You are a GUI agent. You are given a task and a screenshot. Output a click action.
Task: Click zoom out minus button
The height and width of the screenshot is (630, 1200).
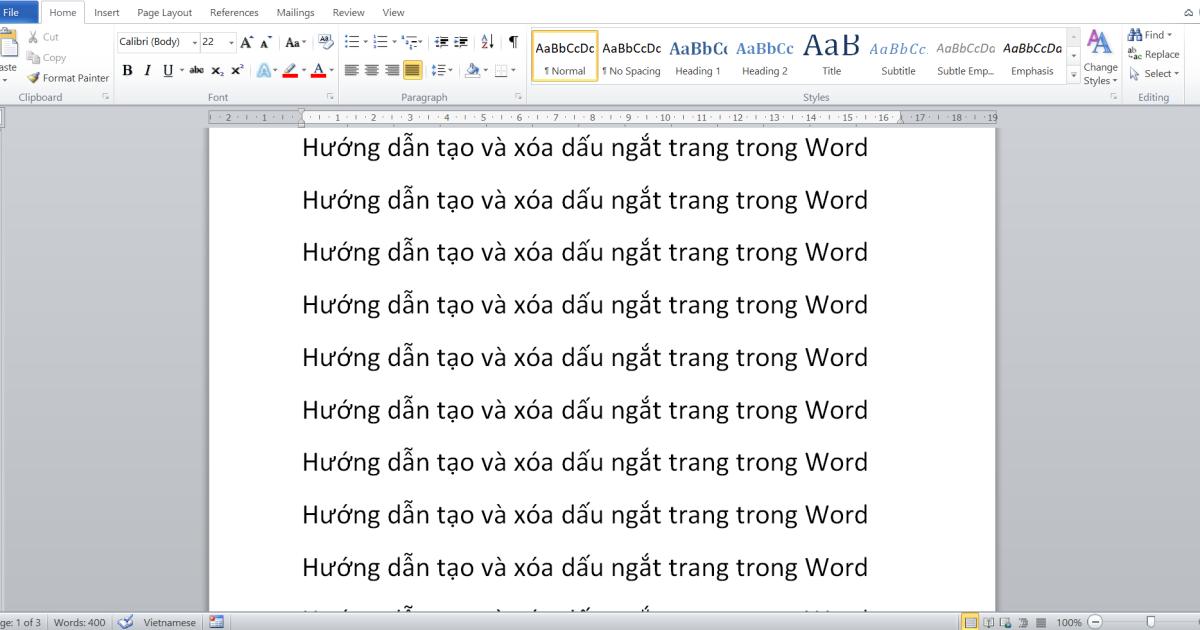pos(1096,622)
